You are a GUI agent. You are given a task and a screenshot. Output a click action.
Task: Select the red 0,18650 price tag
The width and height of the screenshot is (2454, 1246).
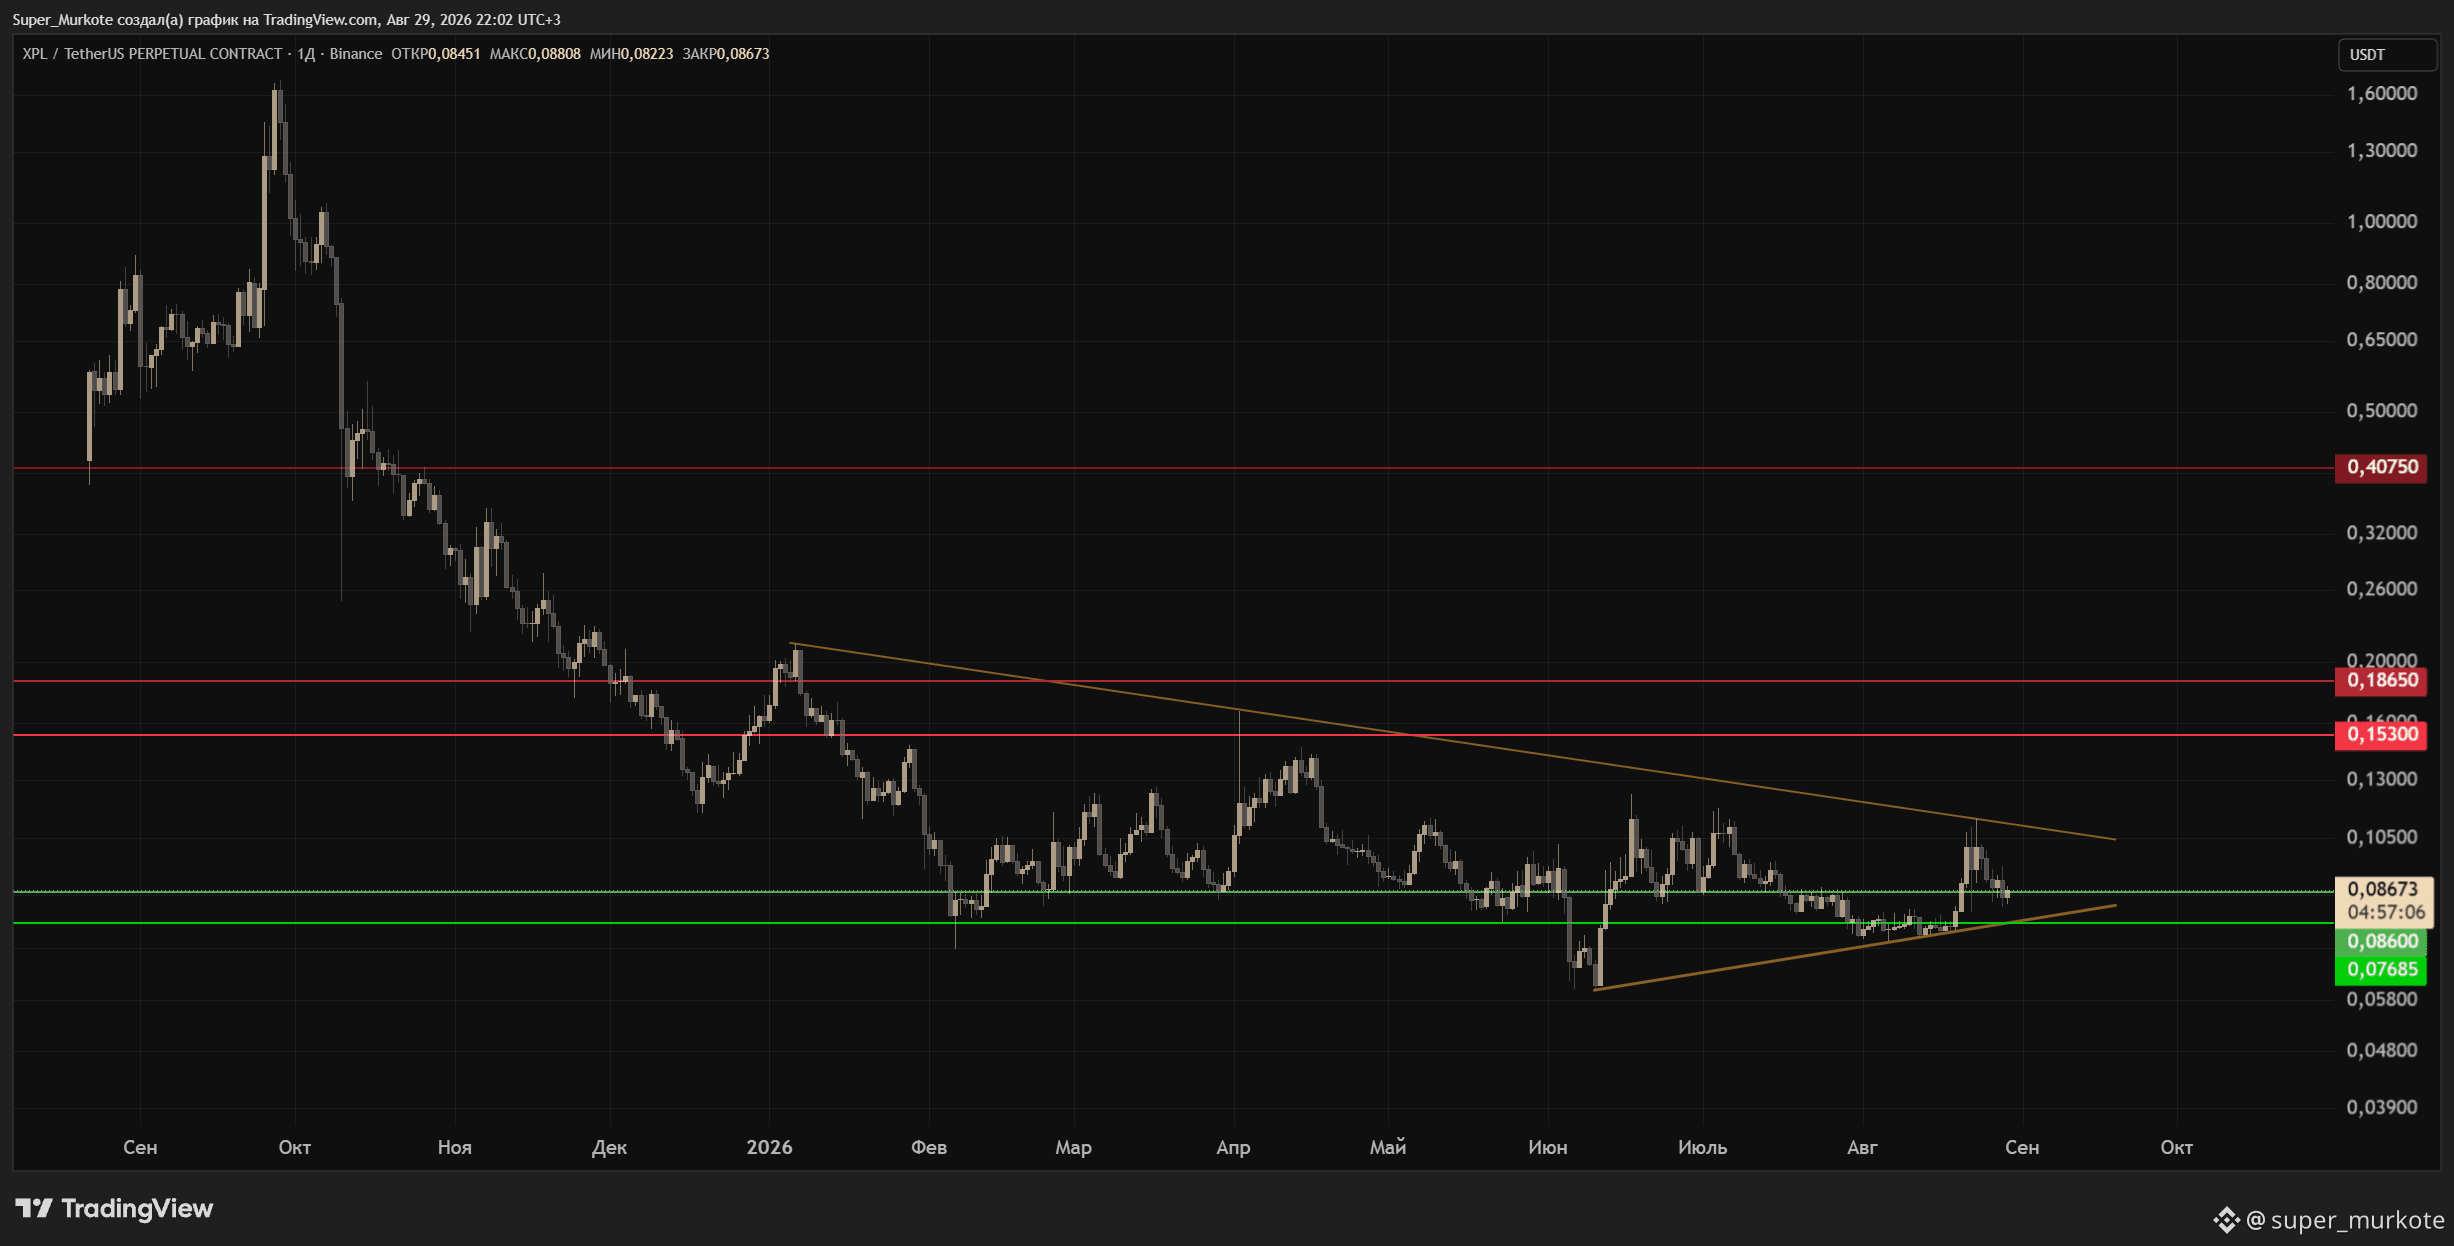2381,681
